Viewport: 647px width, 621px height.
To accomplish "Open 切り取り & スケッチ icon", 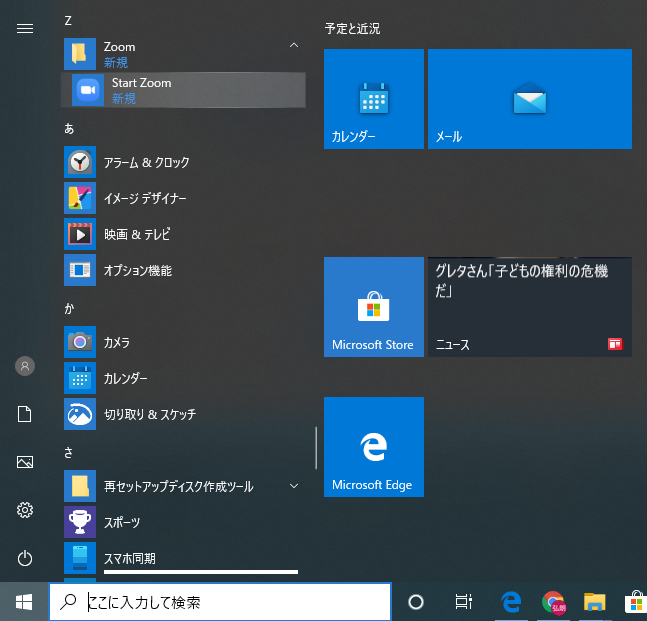I will (80, 414).
